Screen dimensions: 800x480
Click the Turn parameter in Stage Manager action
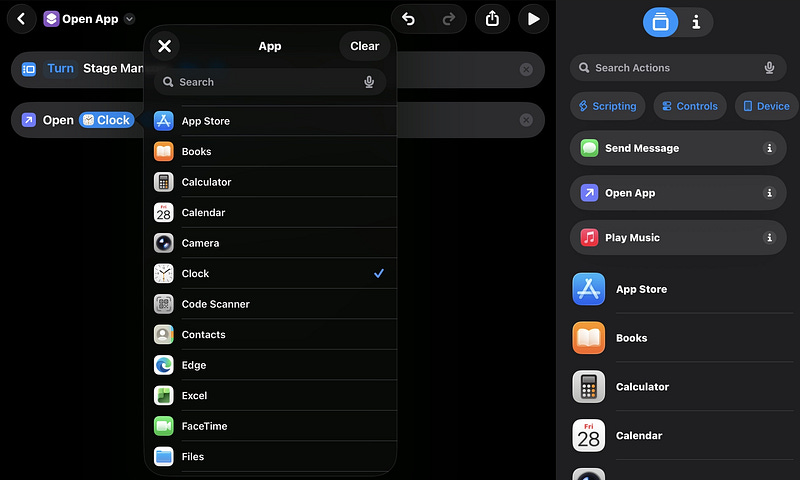[60, 68]
